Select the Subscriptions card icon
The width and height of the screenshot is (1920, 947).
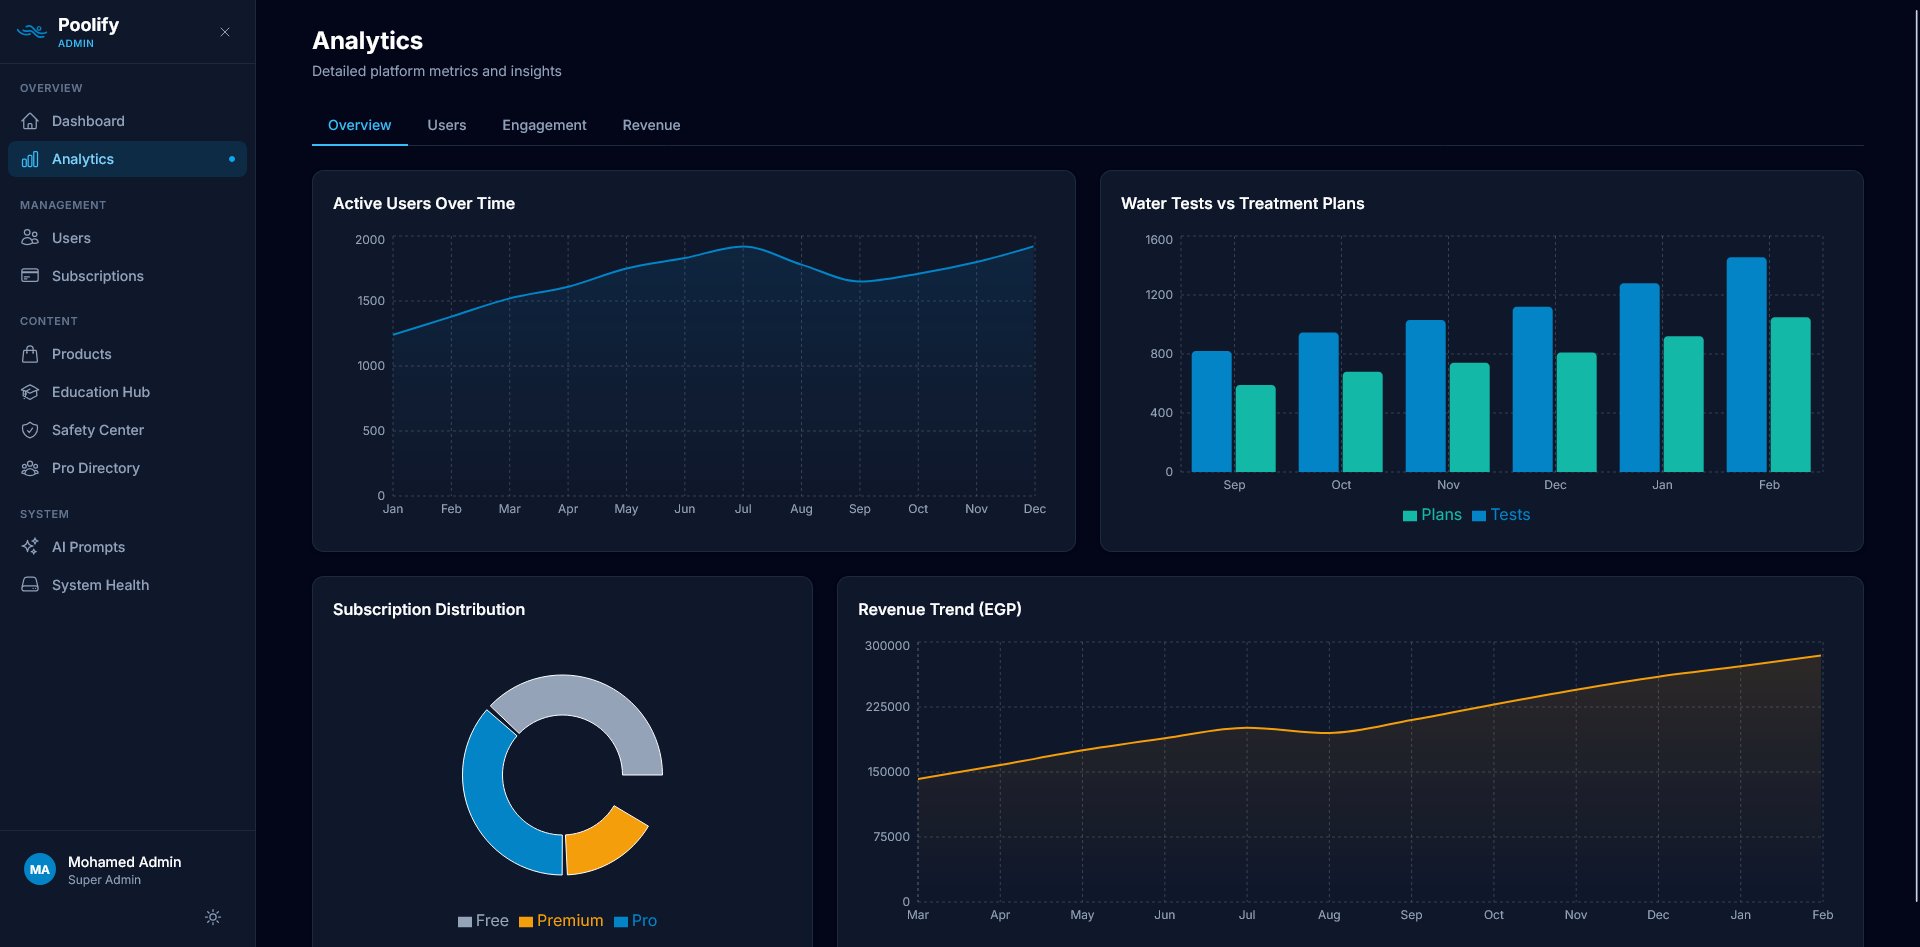pyautogui.click(x=32, y=276)
